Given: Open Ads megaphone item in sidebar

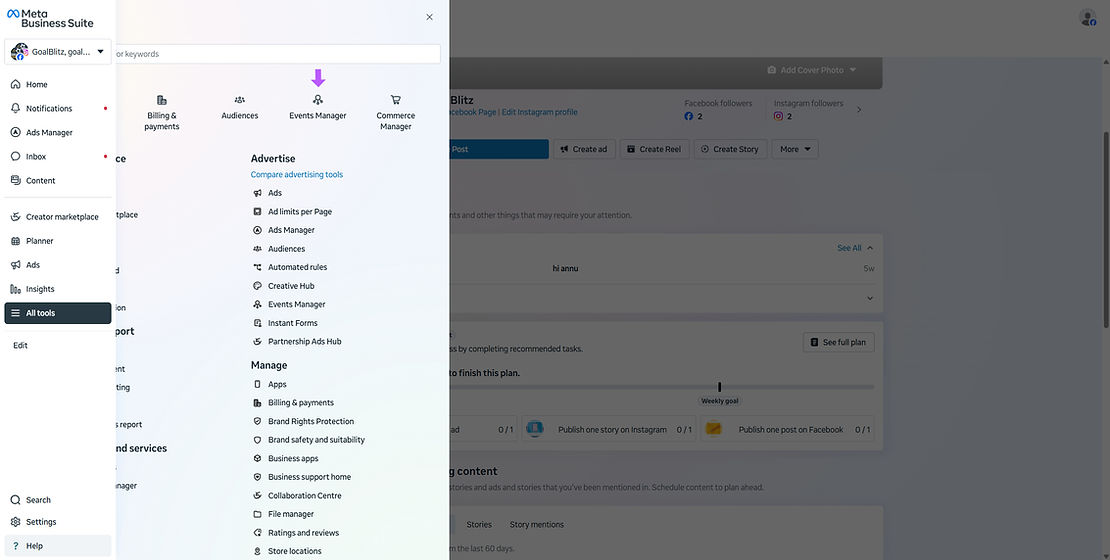Looking at the screenshot, I should click(57, 265).
